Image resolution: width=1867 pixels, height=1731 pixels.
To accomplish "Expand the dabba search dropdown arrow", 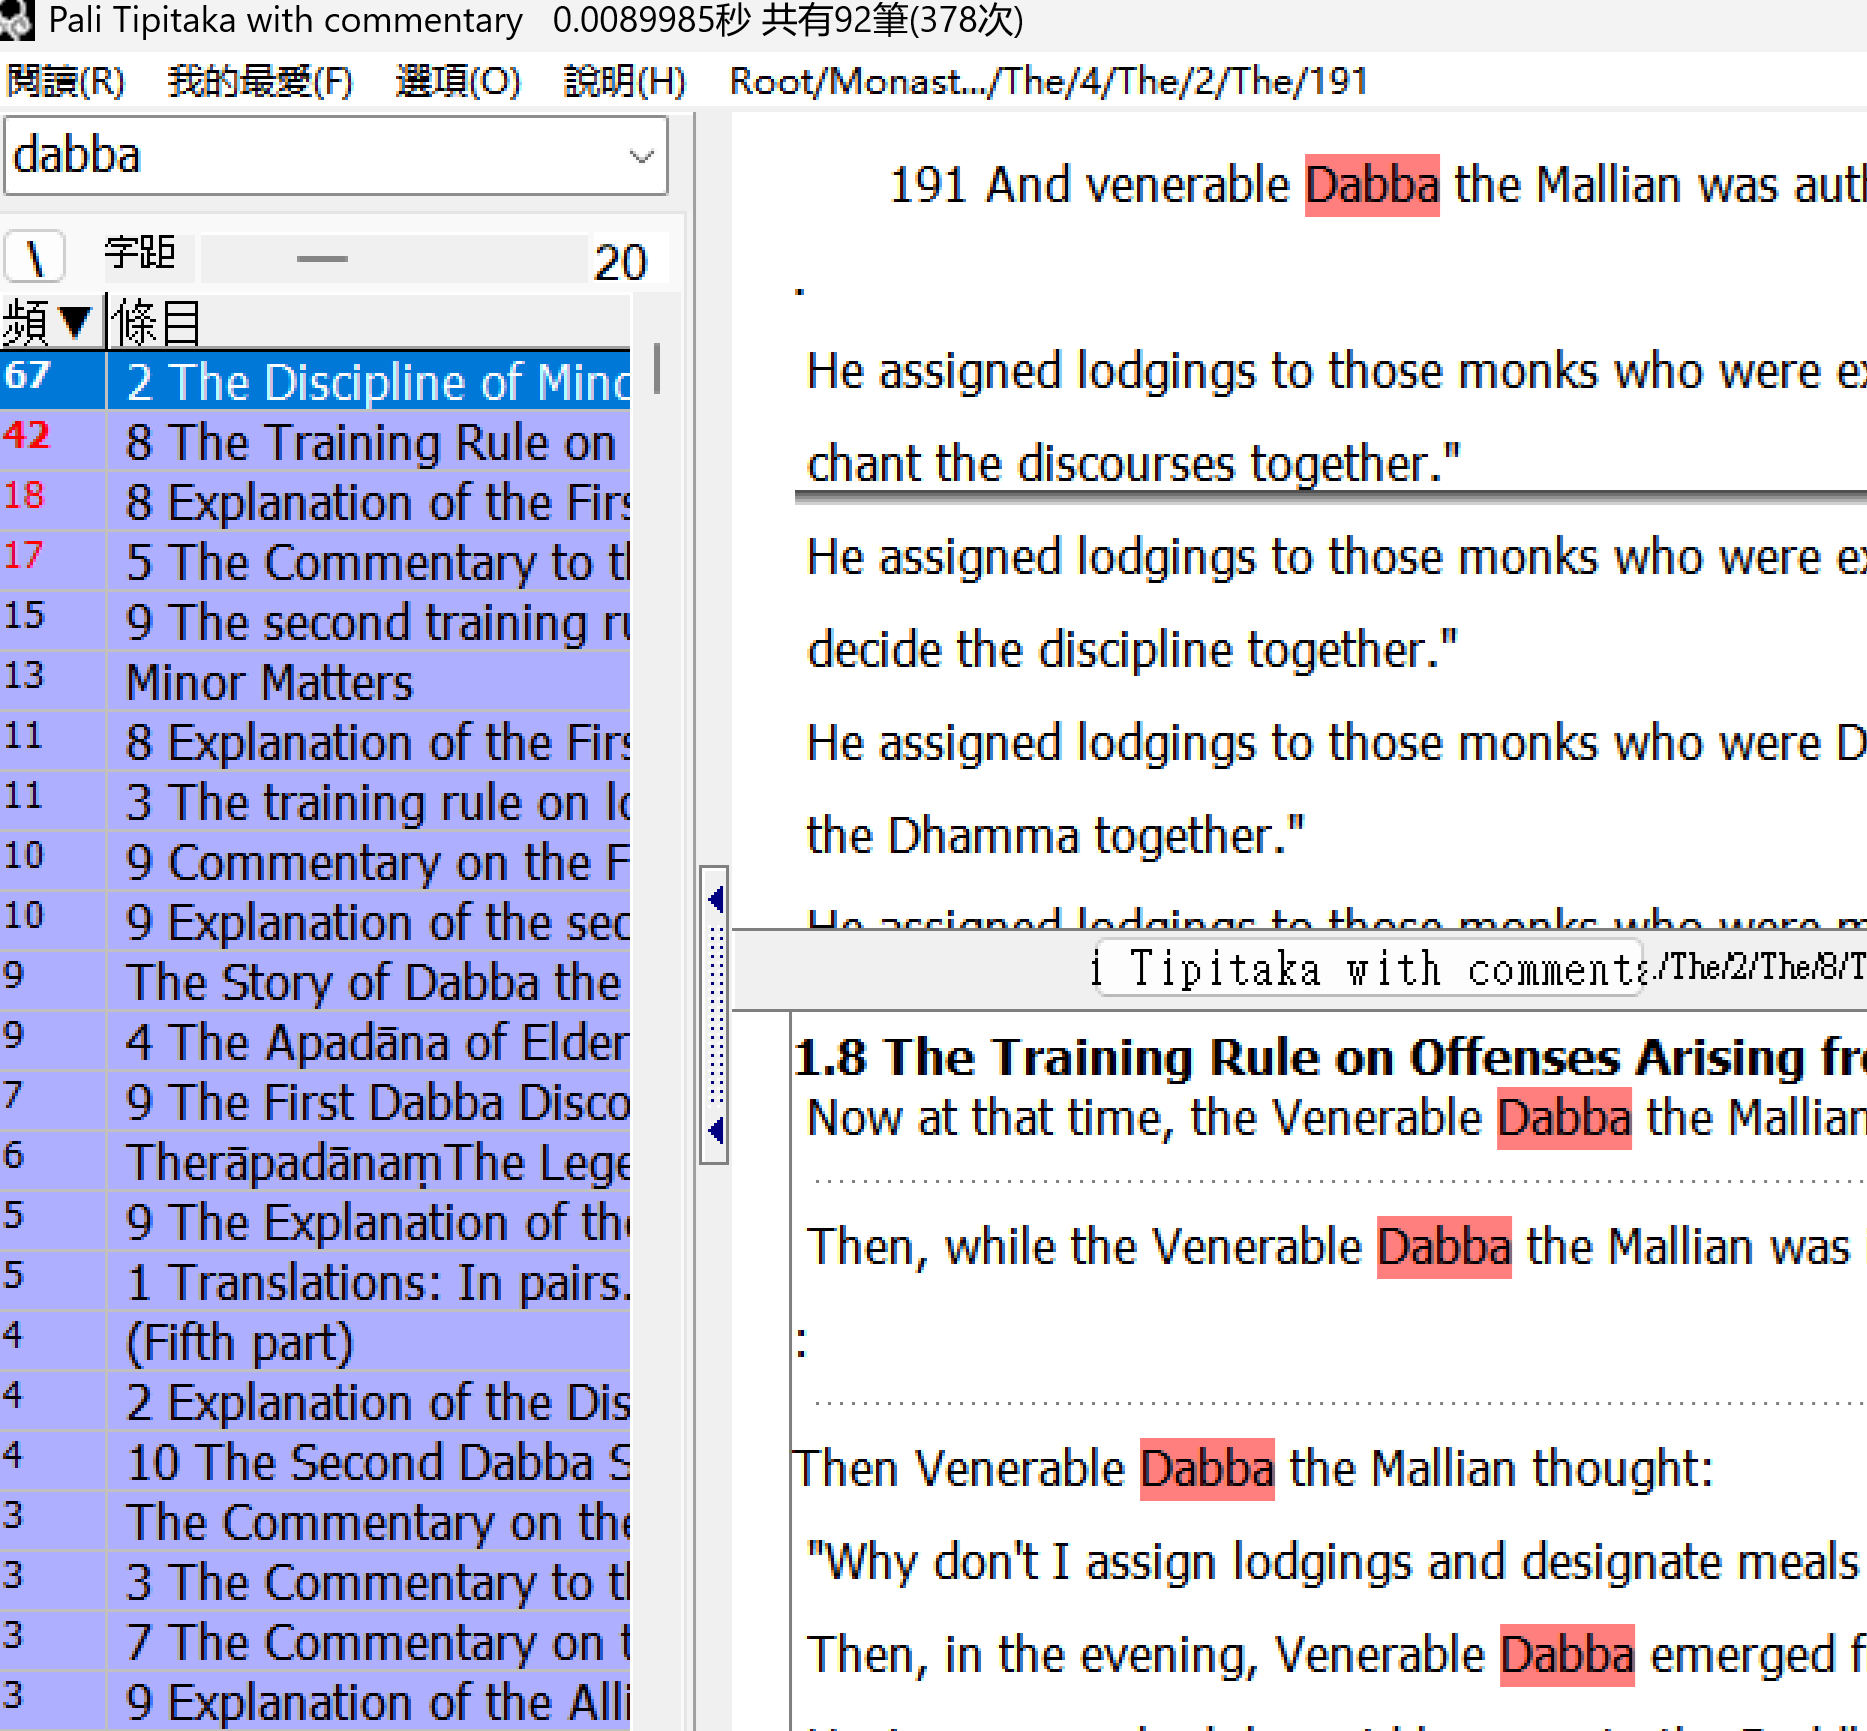I will click(641, 156).
